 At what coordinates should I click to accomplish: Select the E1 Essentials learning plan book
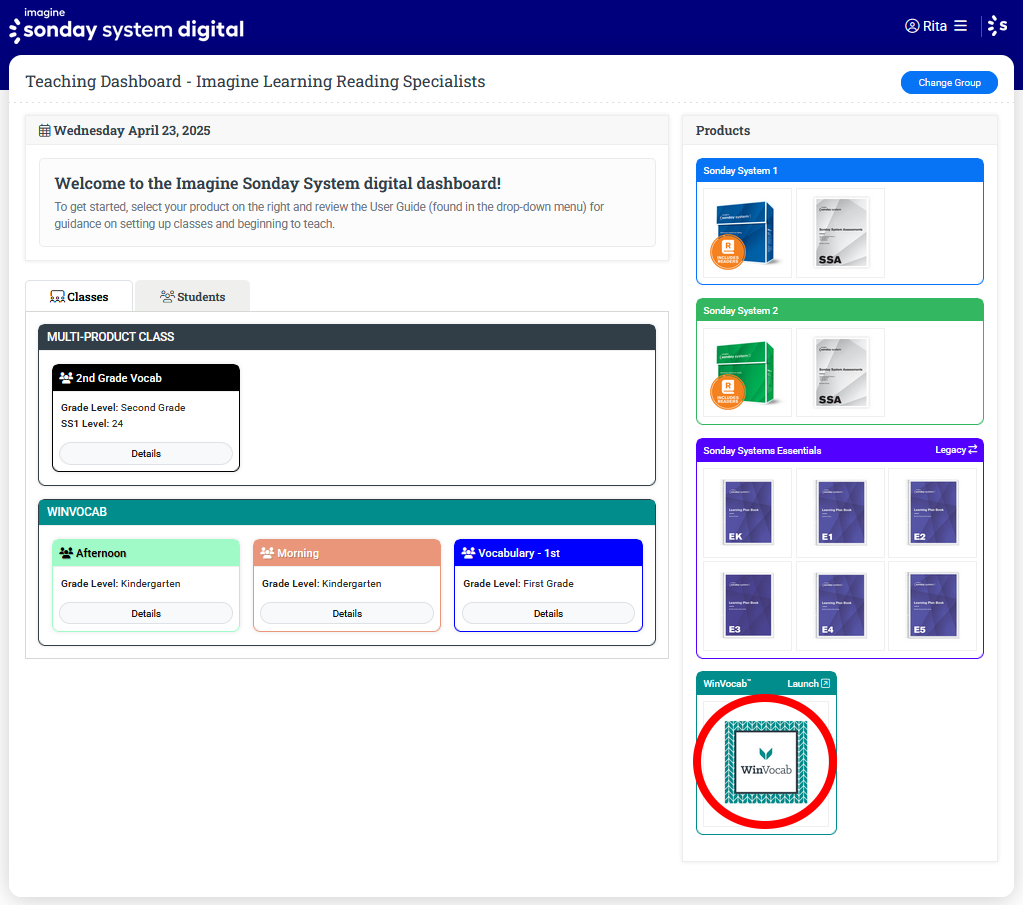tap(840, 513)
